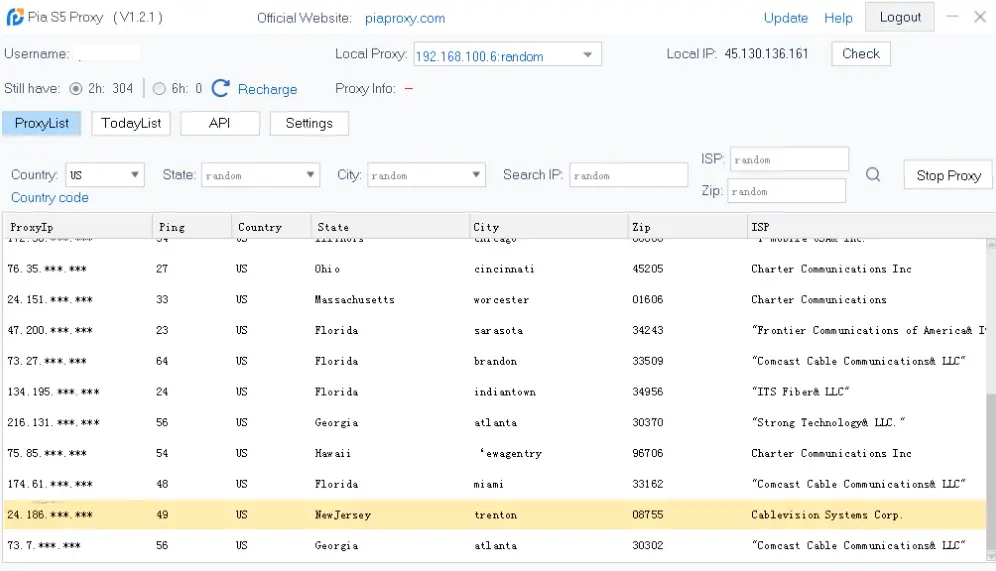Screen dimensions: 996x571
Task: Click the Stop Proxy button
Action: [948, 175]
